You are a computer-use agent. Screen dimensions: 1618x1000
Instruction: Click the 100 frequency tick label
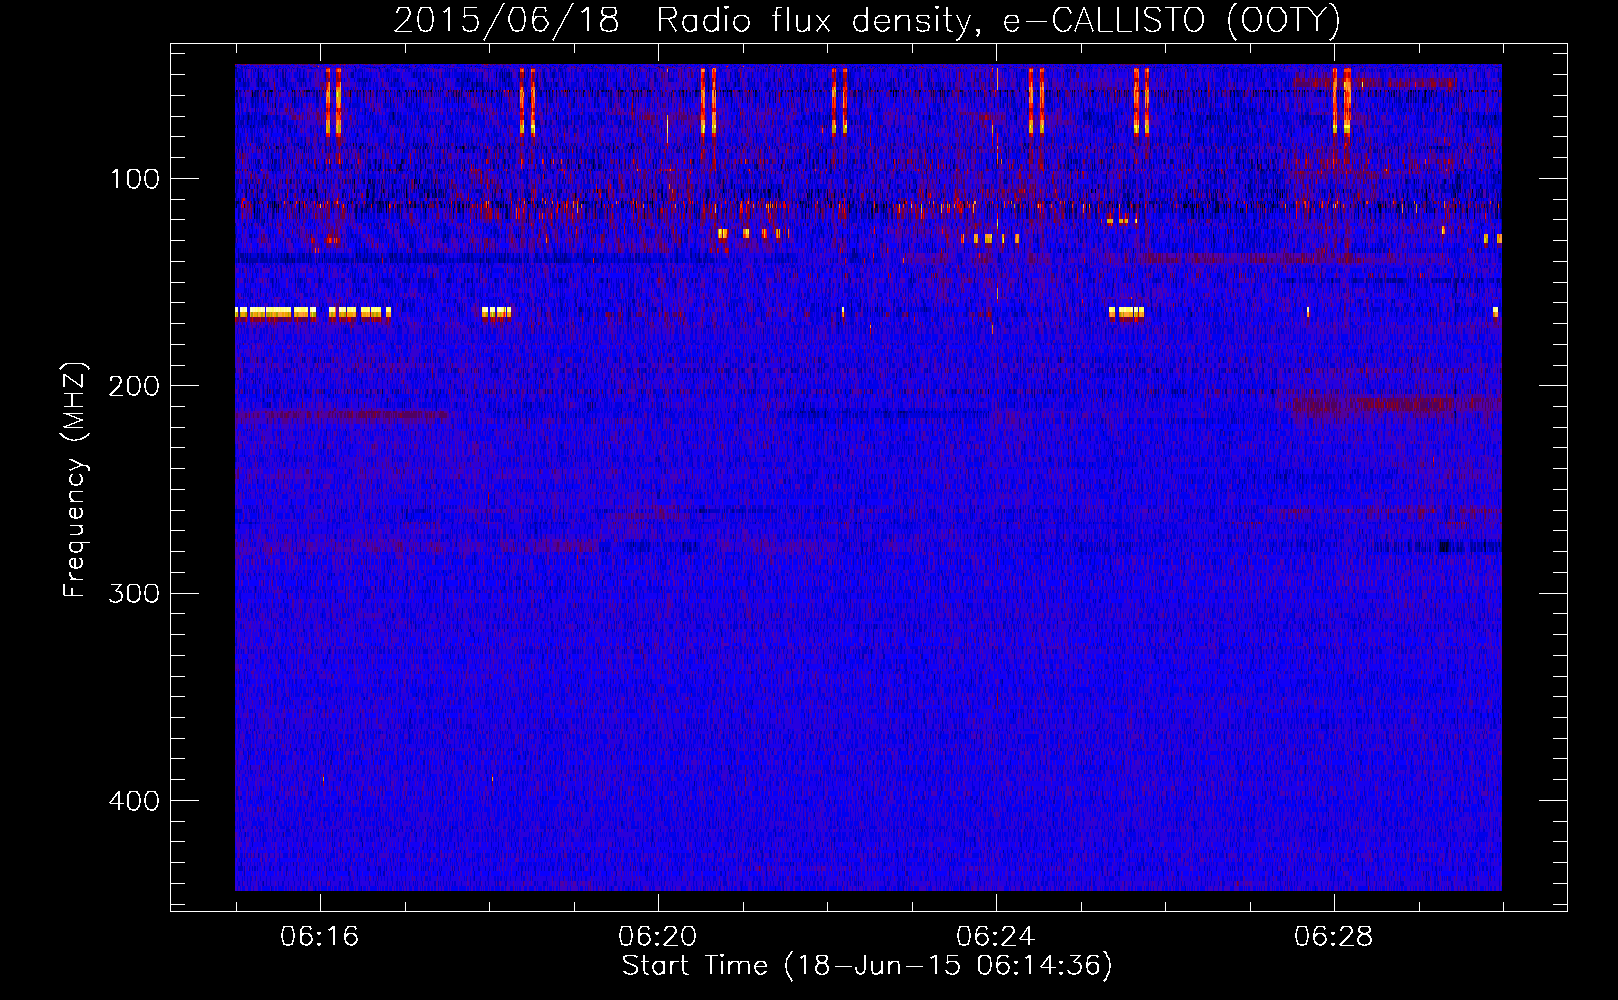(x=135, y=179)
